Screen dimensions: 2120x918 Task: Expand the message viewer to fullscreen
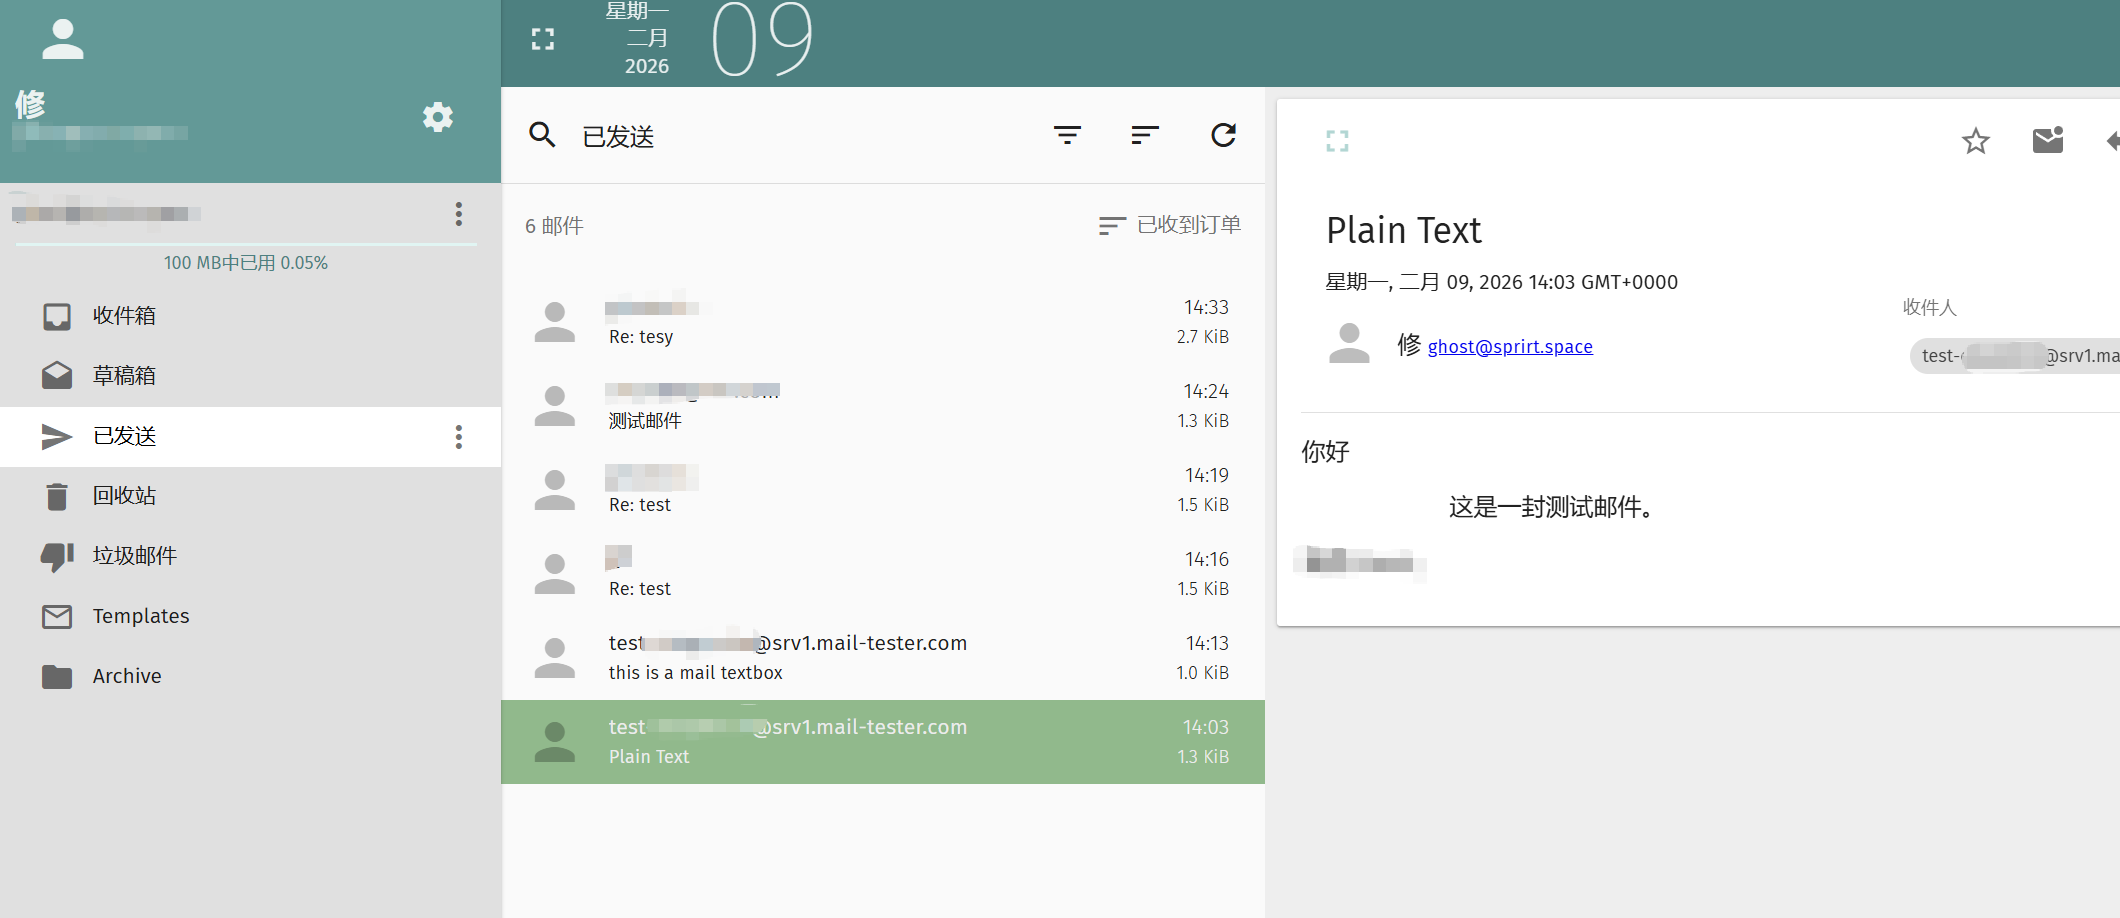(x=1337, y=141)
